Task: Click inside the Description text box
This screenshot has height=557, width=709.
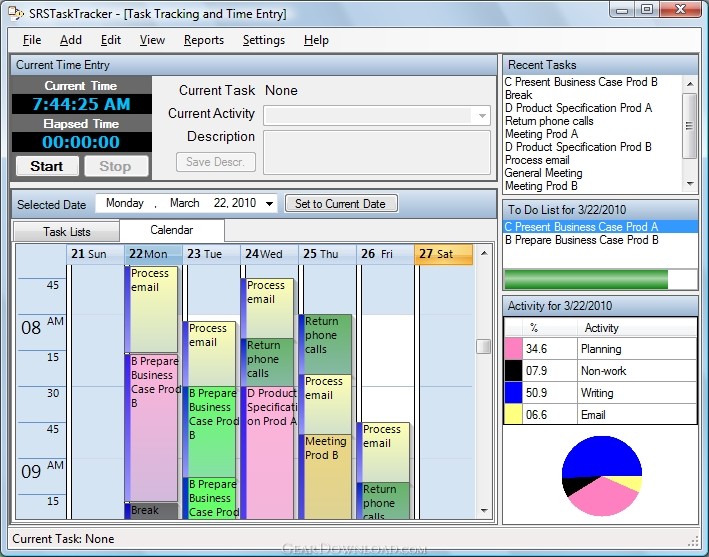Action: click(377, 152)
